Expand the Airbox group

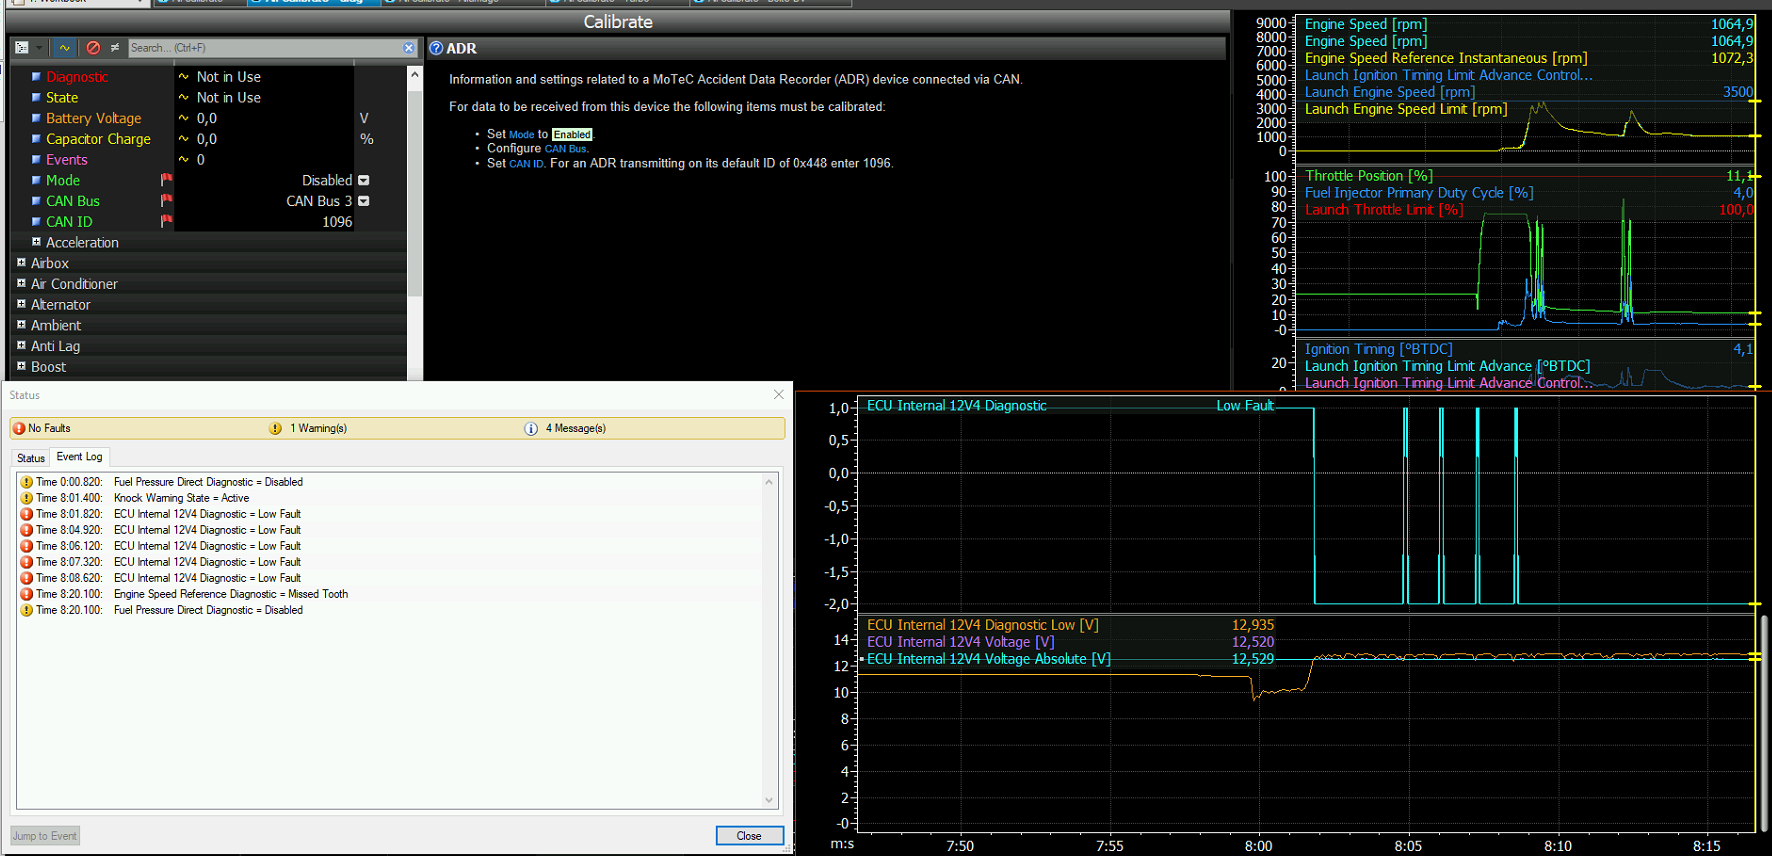(21, 263)
